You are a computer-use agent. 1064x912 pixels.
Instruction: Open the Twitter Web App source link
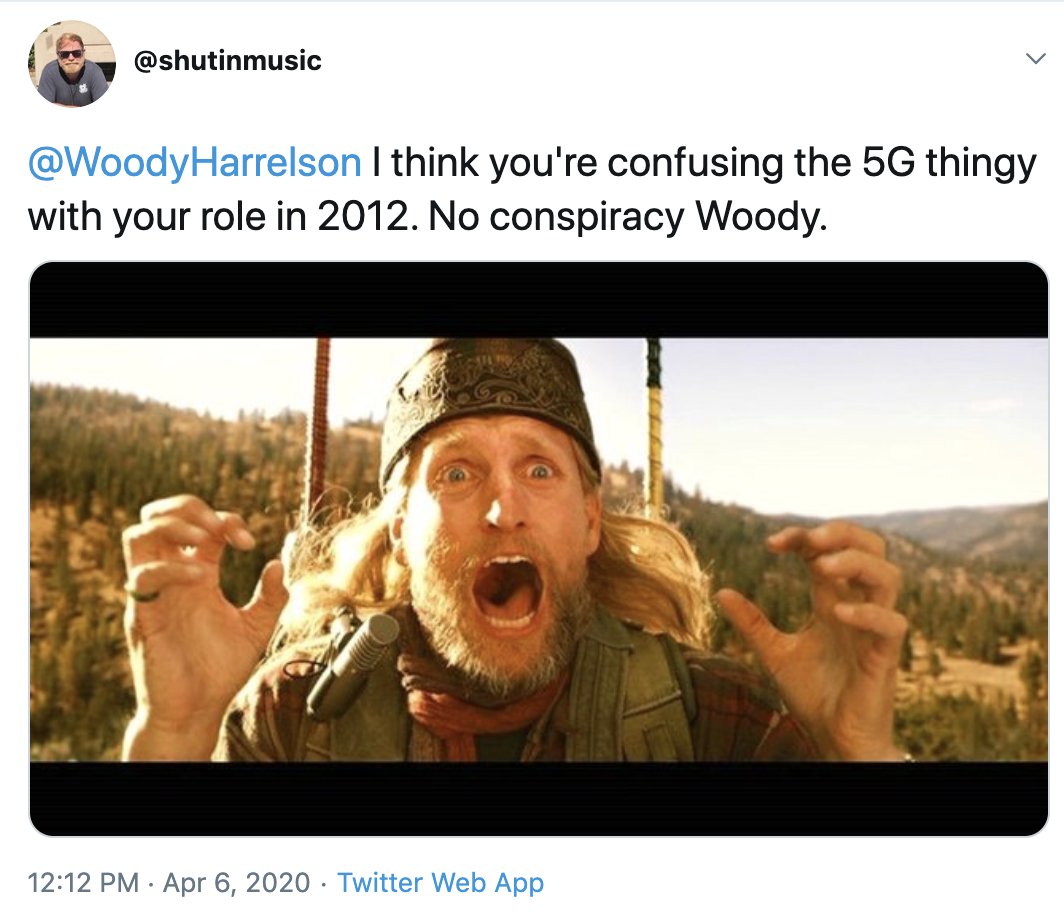[x=440, y=883]
